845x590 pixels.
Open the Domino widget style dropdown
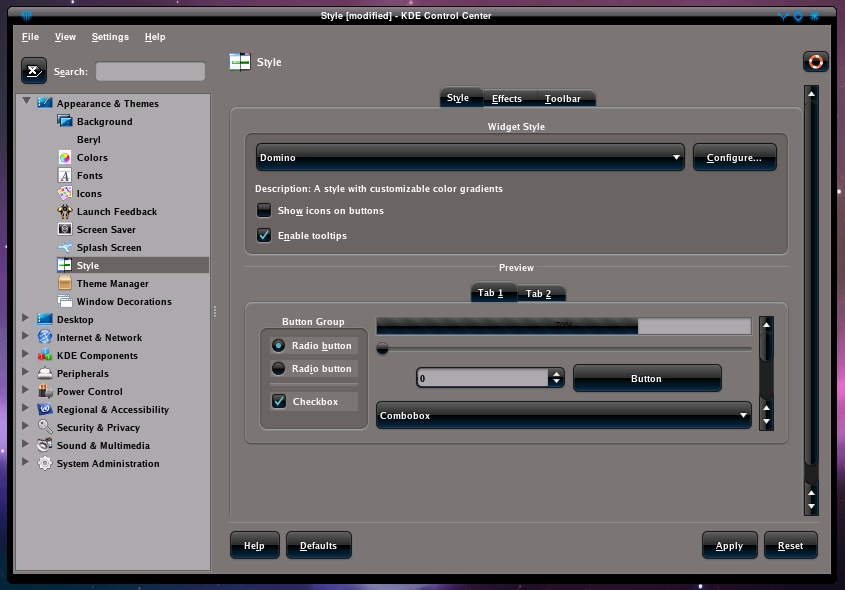470,157
